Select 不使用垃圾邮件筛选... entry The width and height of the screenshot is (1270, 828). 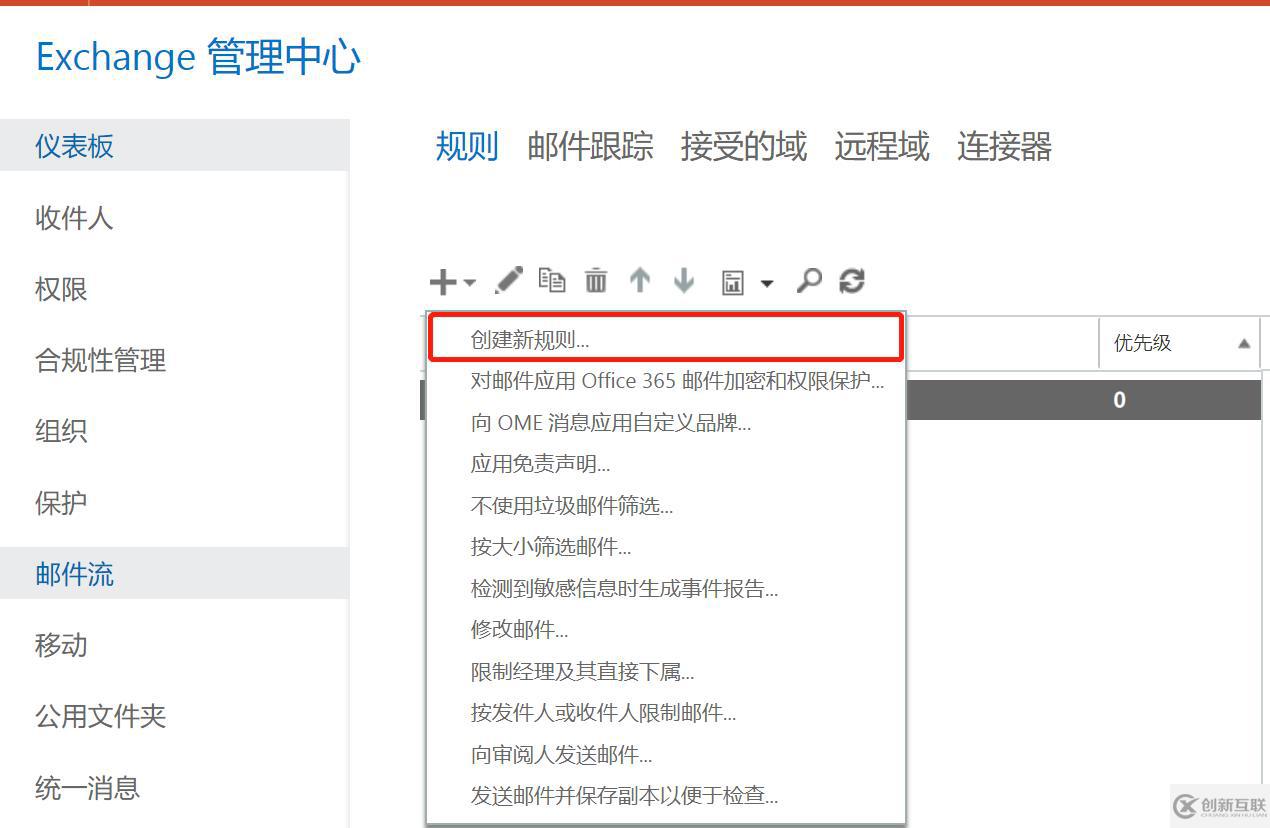[666, 506]
